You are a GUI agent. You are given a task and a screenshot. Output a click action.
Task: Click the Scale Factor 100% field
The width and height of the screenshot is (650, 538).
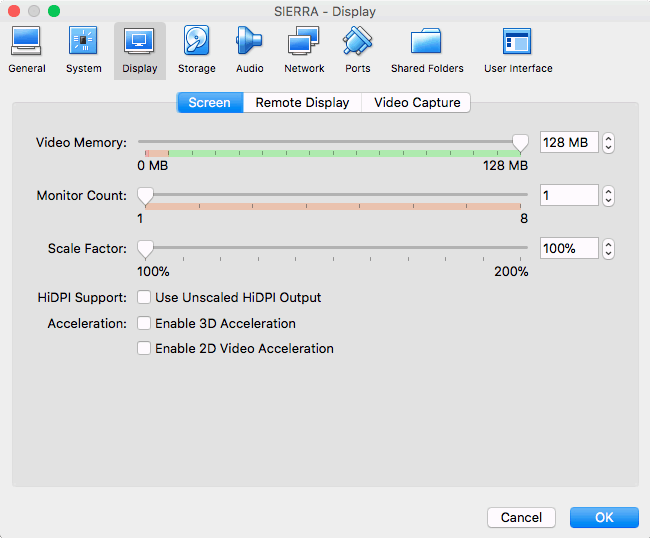[x=569, y=248]
